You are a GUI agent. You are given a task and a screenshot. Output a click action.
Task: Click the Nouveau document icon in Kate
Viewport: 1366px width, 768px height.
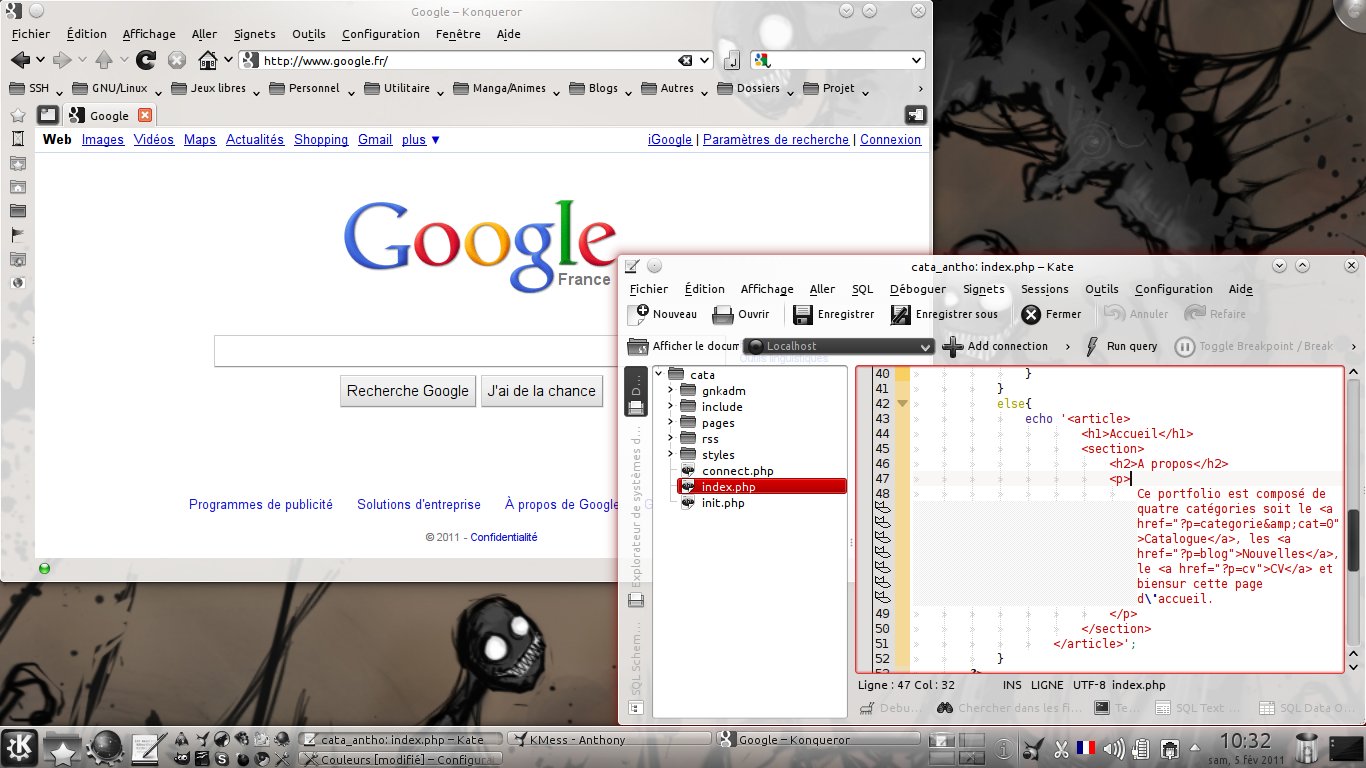638,314
